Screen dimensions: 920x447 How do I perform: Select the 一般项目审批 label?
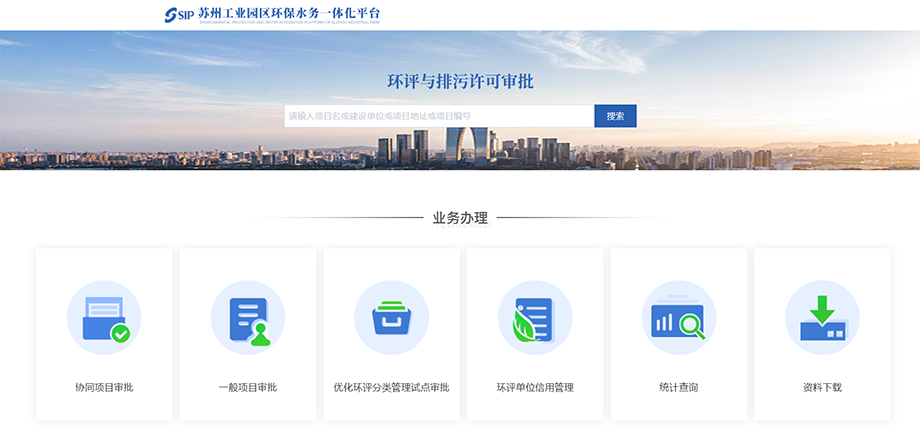point(247,387)
